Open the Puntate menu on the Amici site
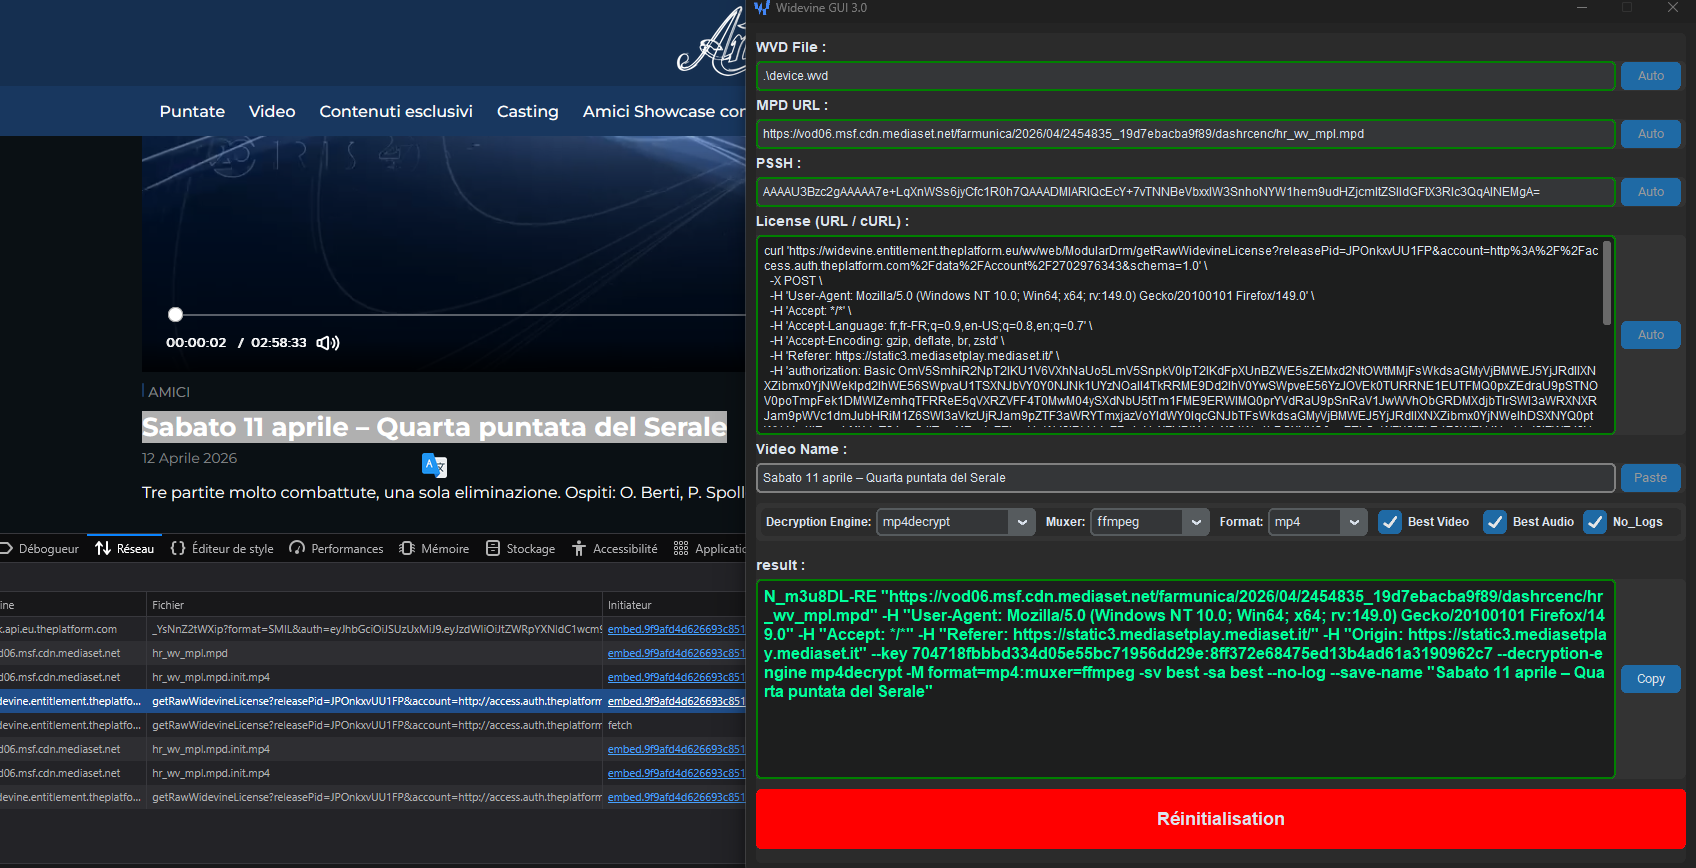This screenshot has height=868, width=1696. 192,112
